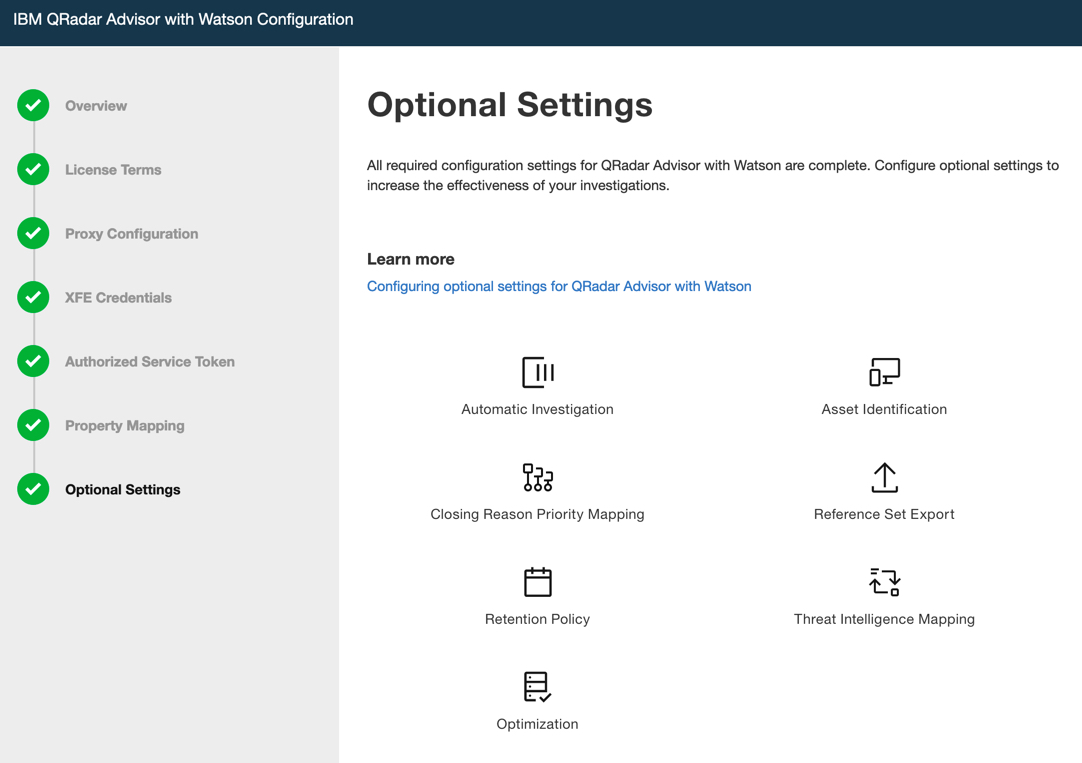Click the Threat Intelligence Mapping icon
Screen dimensions: 1082x763
pos(884,582)
